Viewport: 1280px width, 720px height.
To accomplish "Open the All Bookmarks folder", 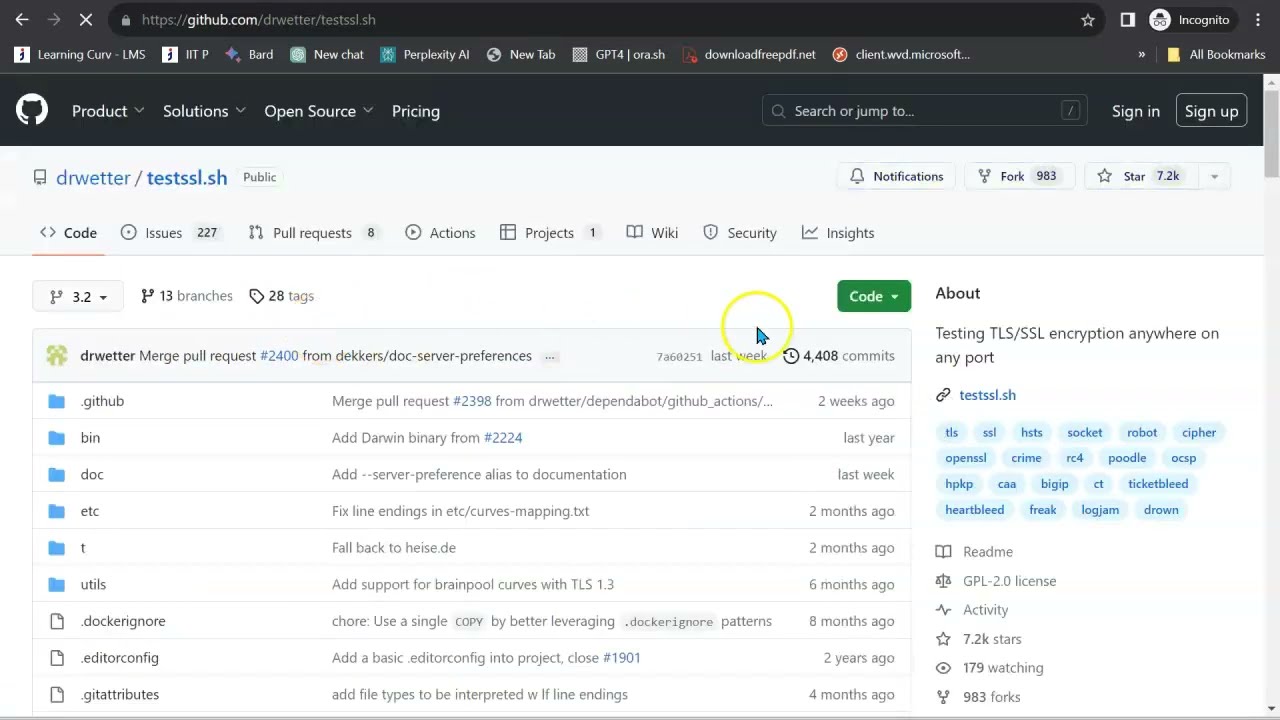I will [x=1216, y=55].
